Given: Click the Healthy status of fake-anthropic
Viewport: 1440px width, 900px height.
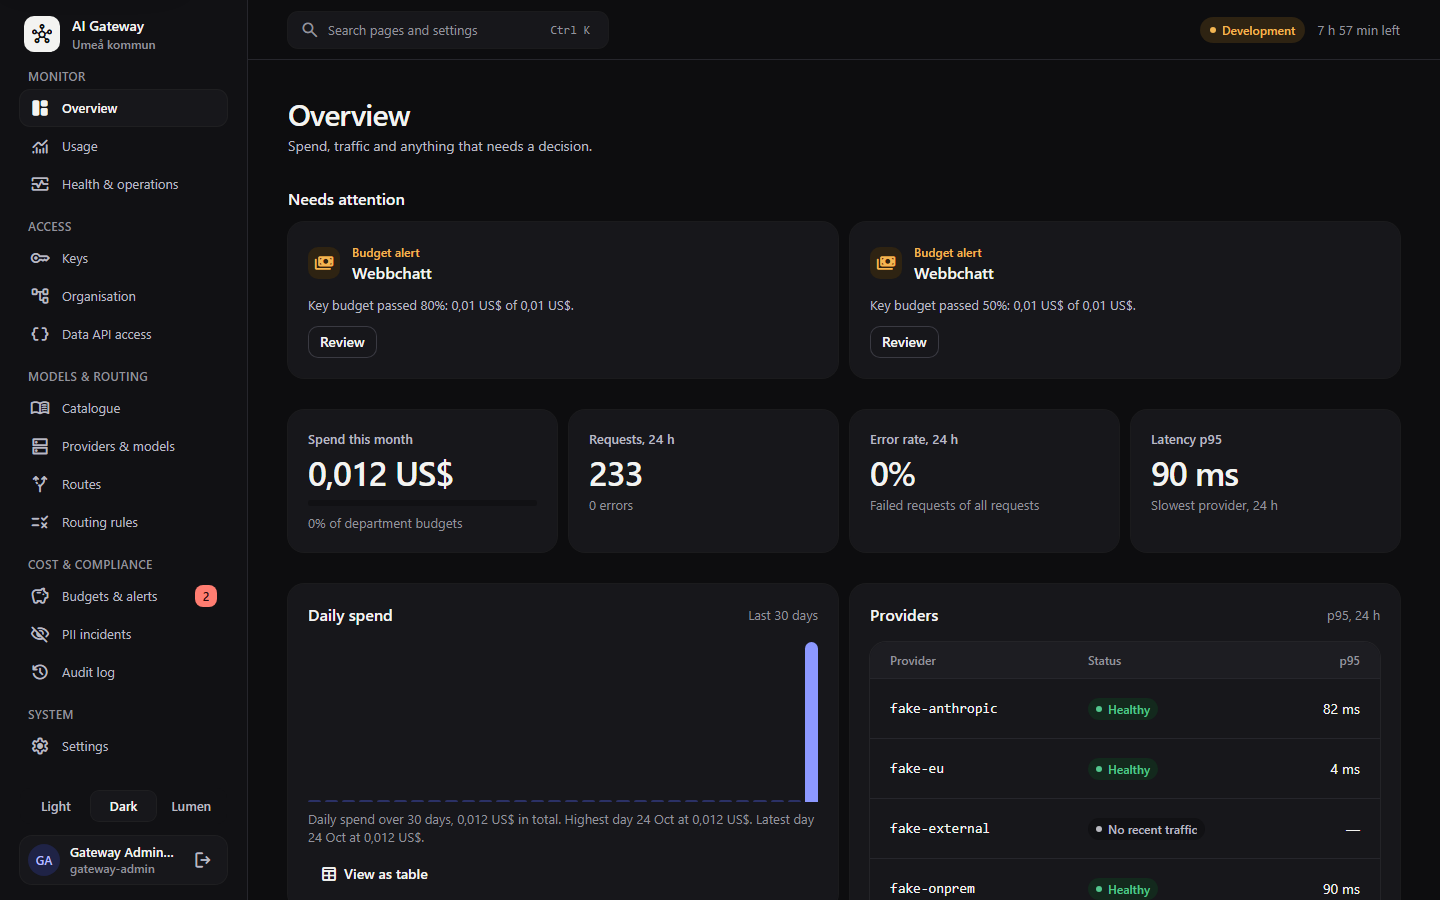Looking at the screenshot, I should (1122, 709).
